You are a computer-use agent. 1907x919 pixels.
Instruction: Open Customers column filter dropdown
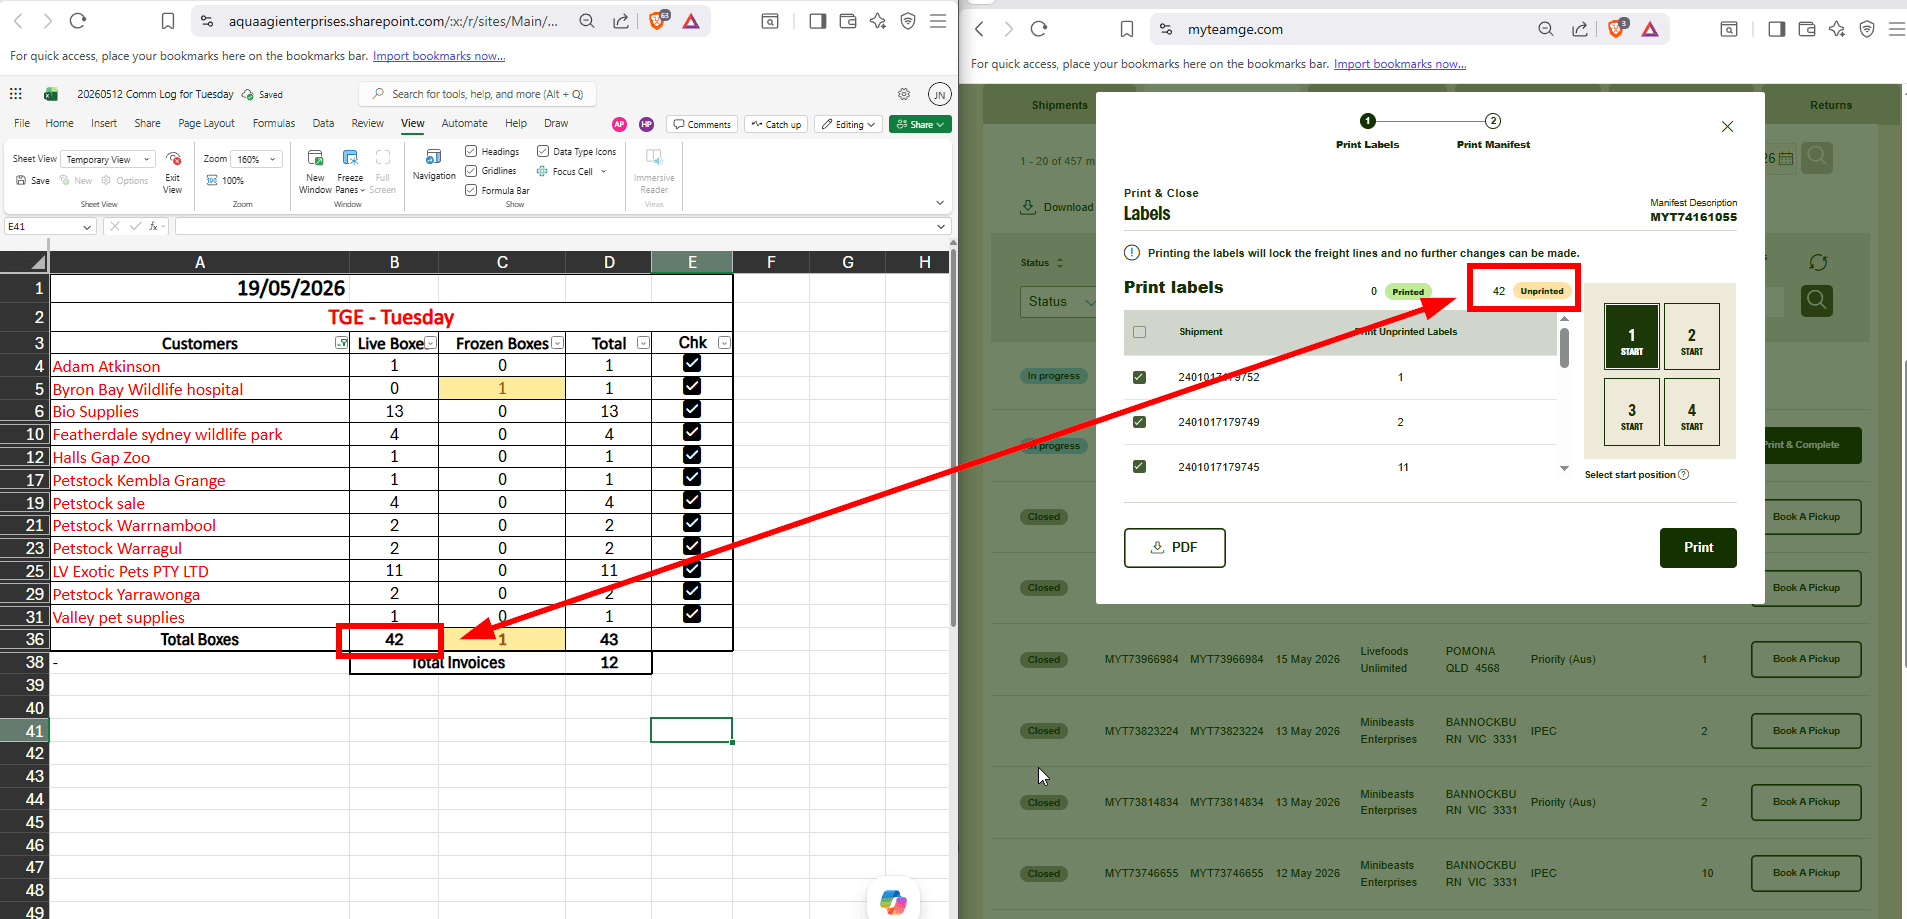(x=341, y=343)
